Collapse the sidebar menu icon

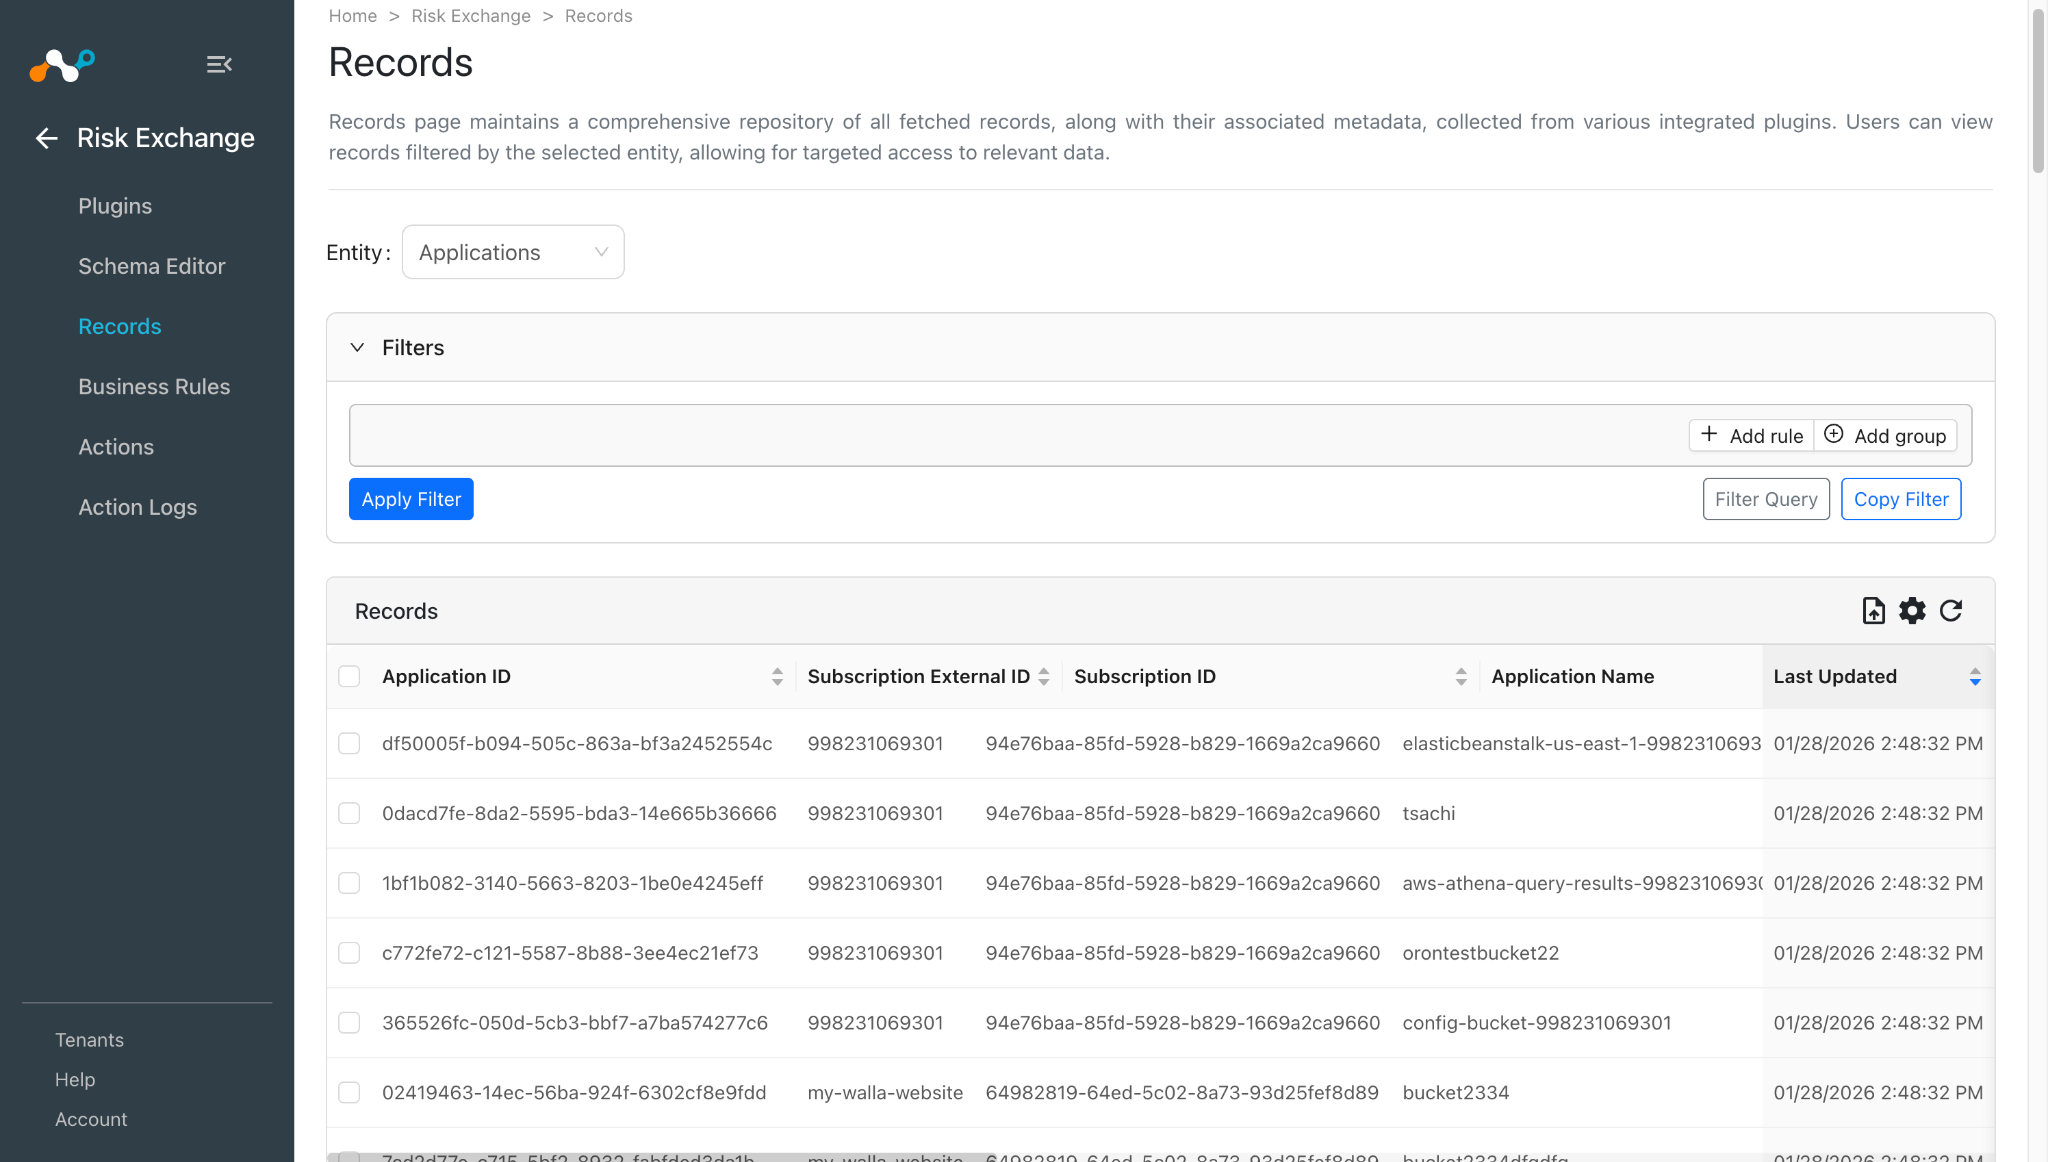pos(219,65)
